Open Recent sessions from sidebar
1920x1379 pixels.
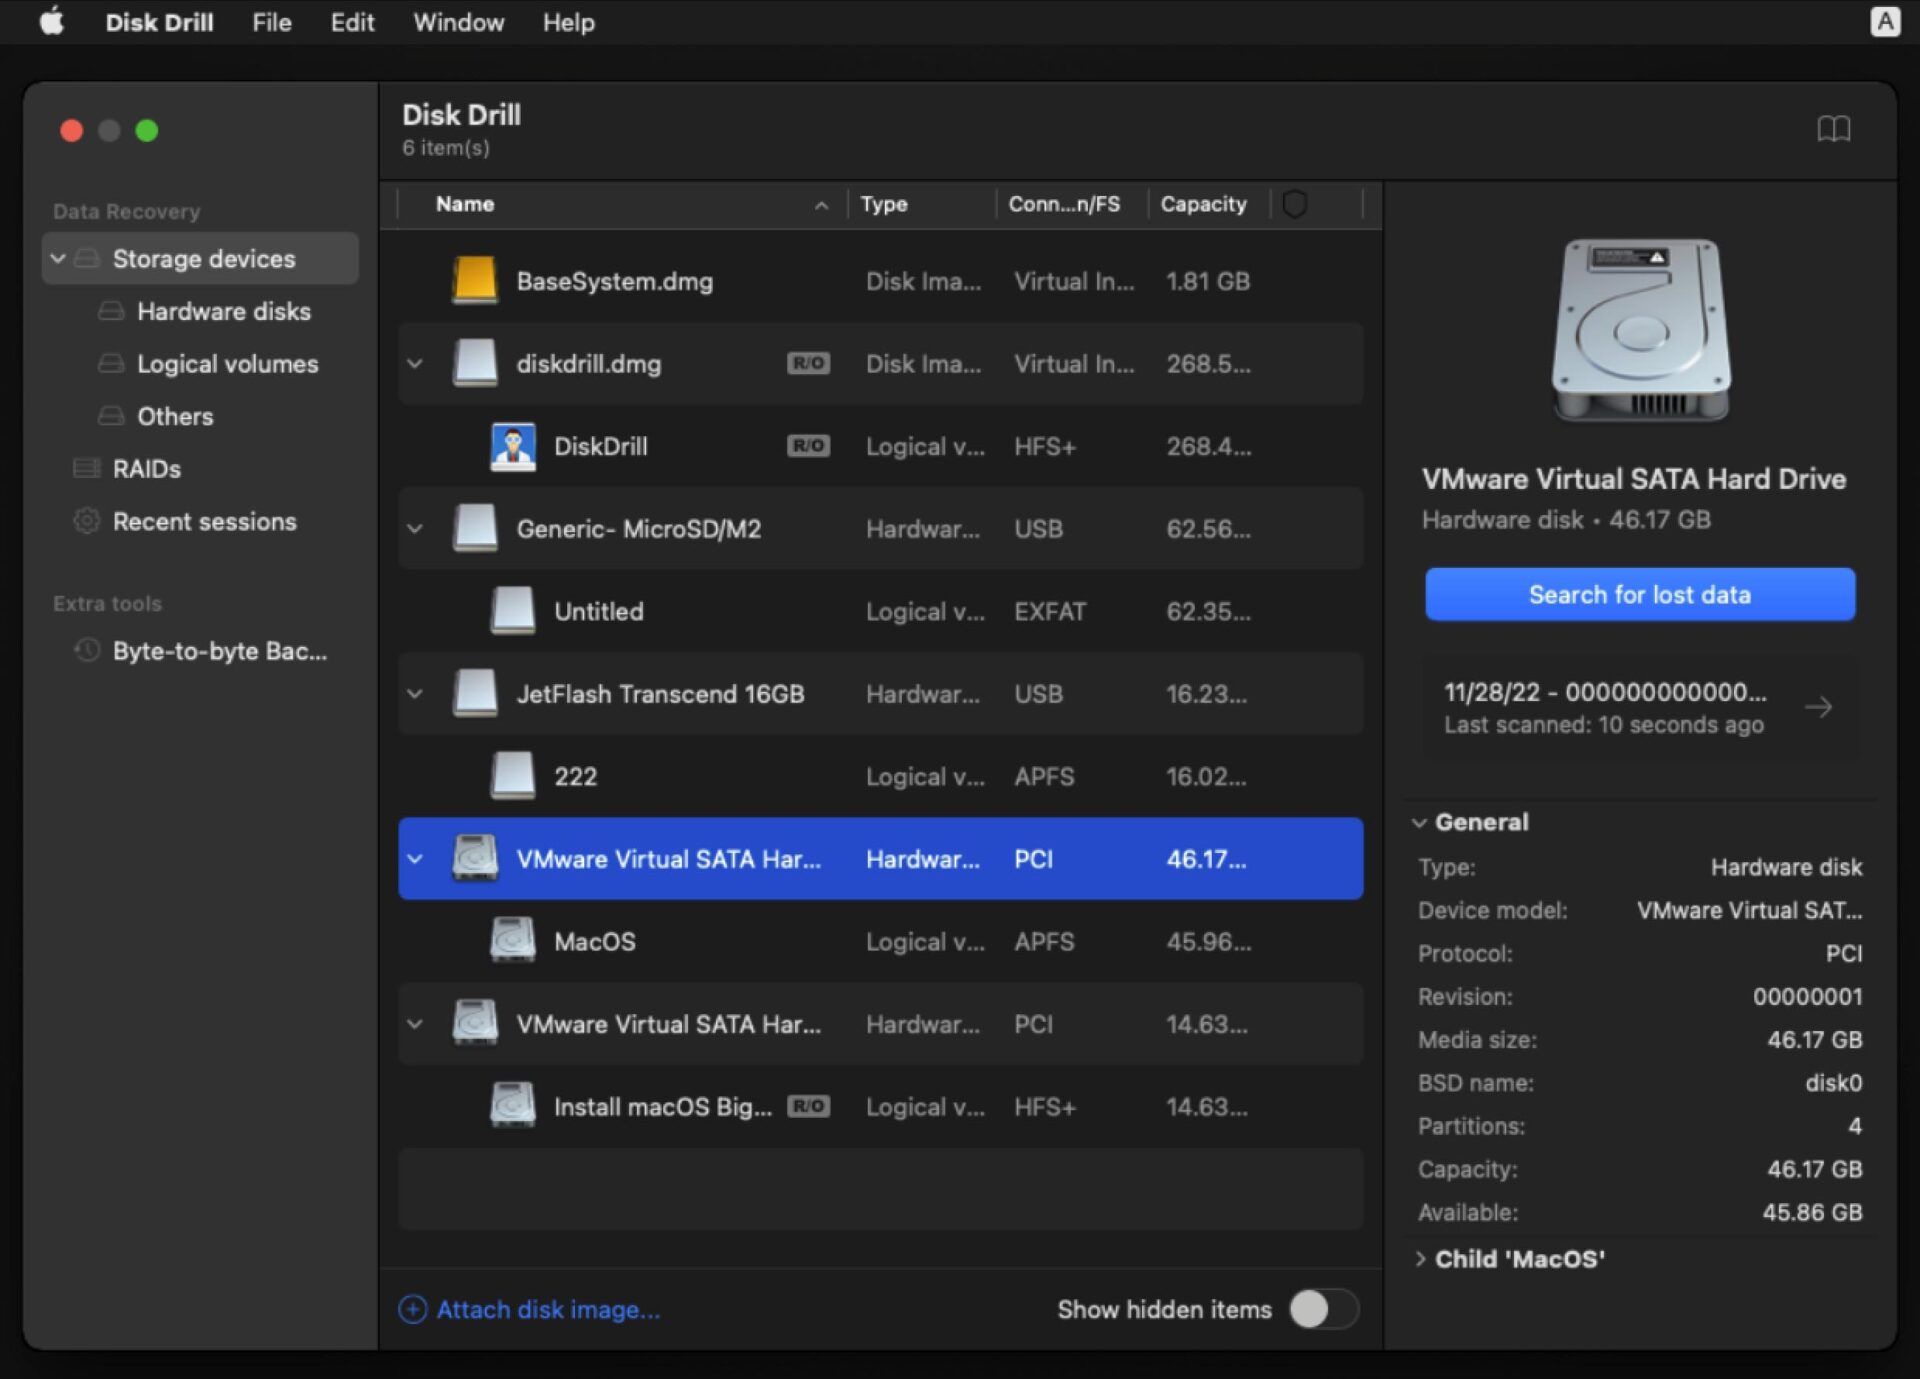pyautogui.click(x=203, y=521)
